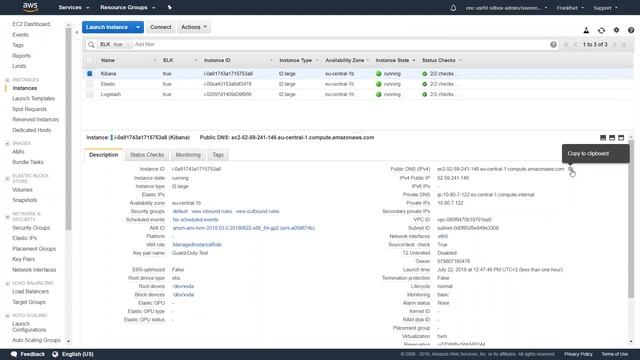Sort by the Instance ID column header

[217, 60]
